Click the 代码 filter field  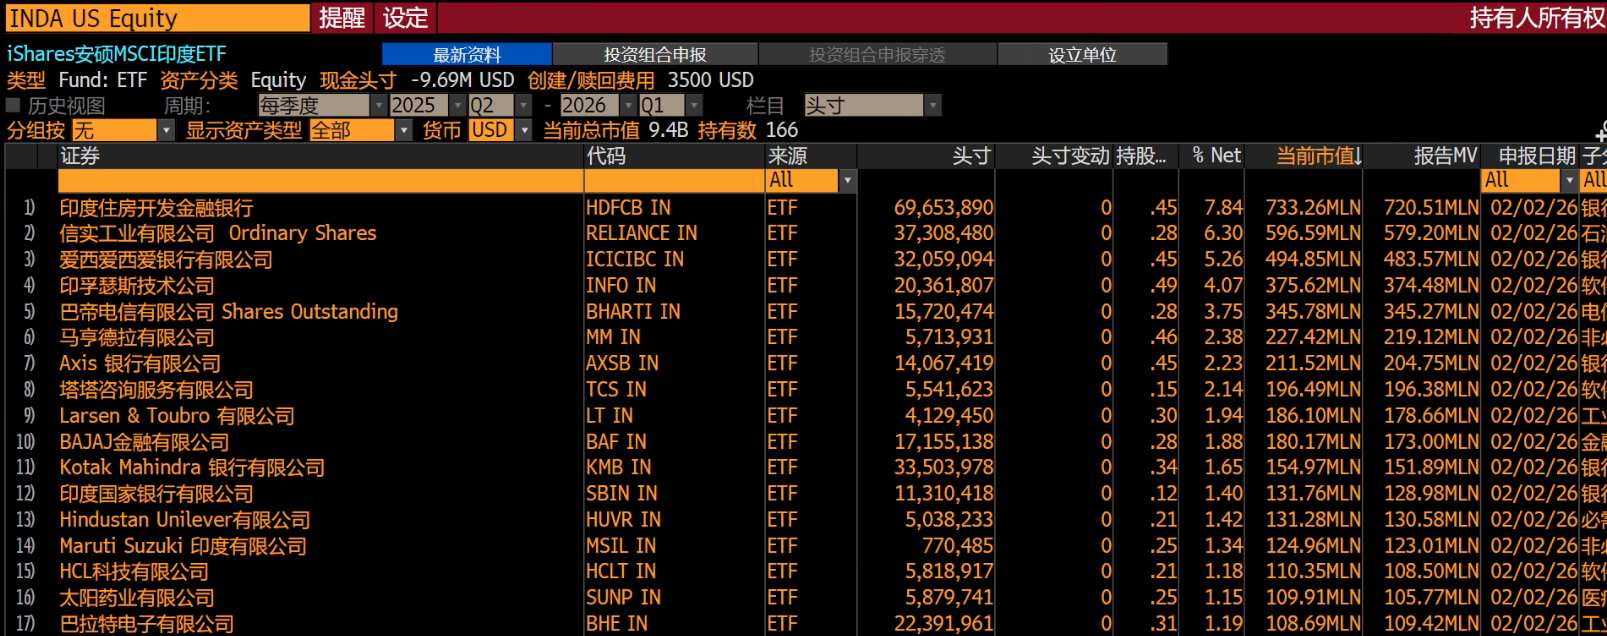(x=674, y=180)
